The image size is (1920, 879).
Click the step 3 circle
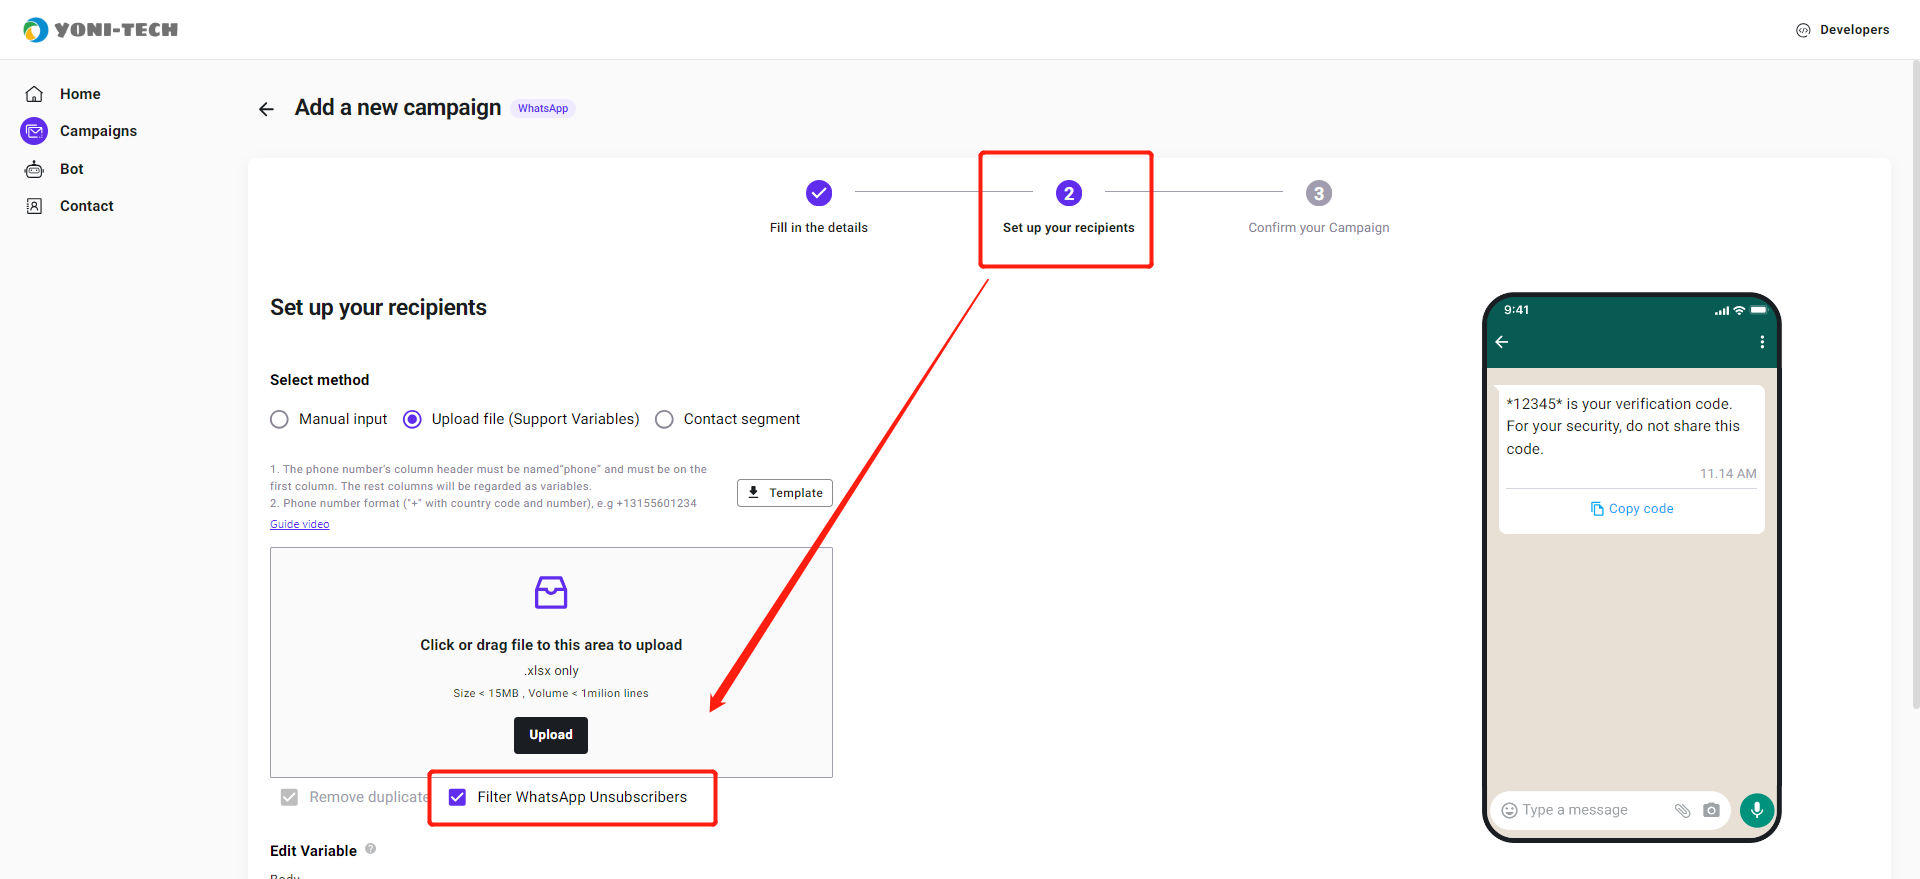(x=1319, y=193)
